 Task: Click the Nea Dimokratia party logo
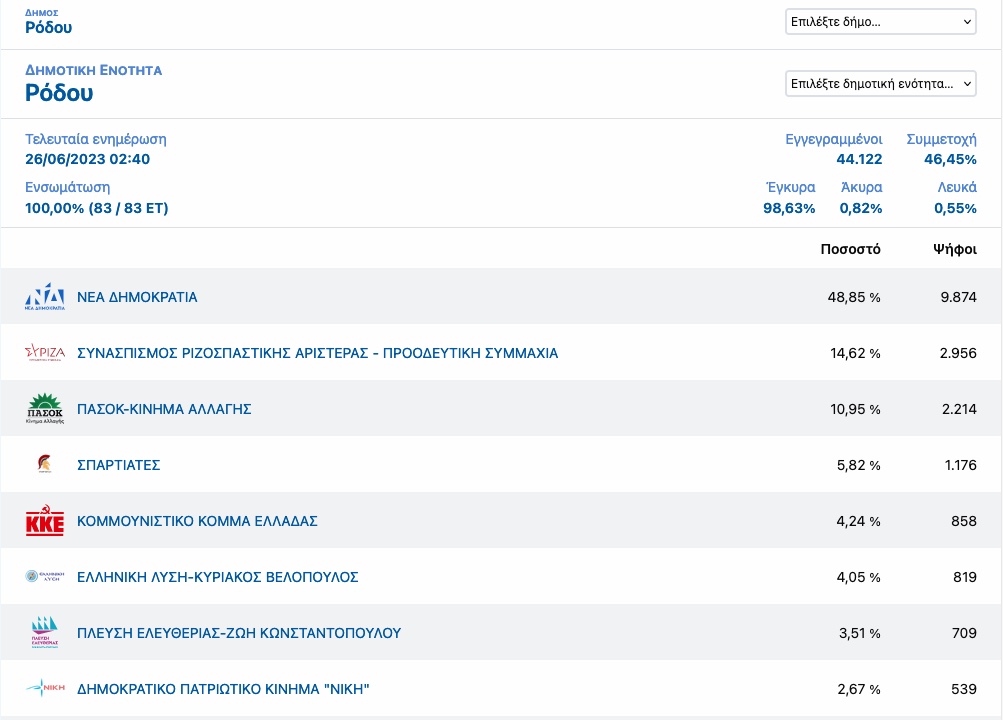click(45, 297)
